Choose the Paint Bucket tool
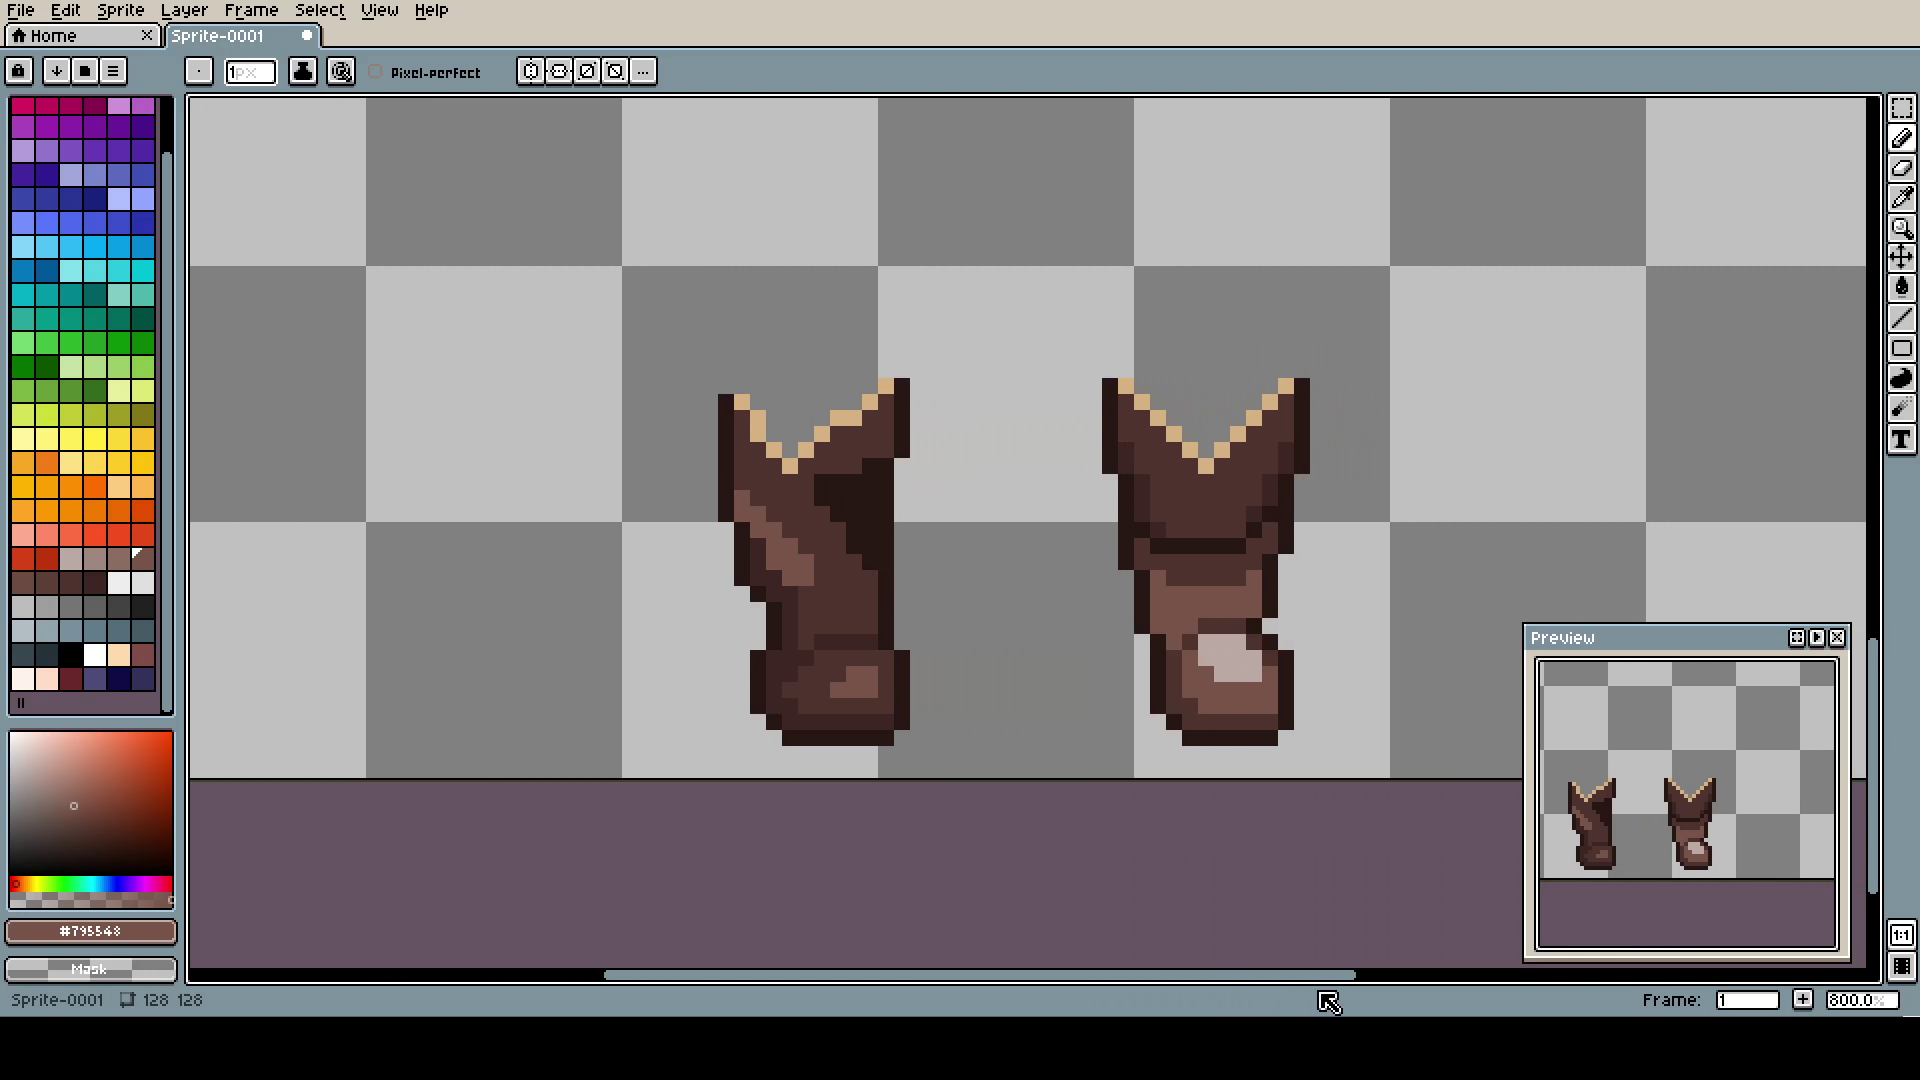1920x1080 pixels. point(1901,288)
